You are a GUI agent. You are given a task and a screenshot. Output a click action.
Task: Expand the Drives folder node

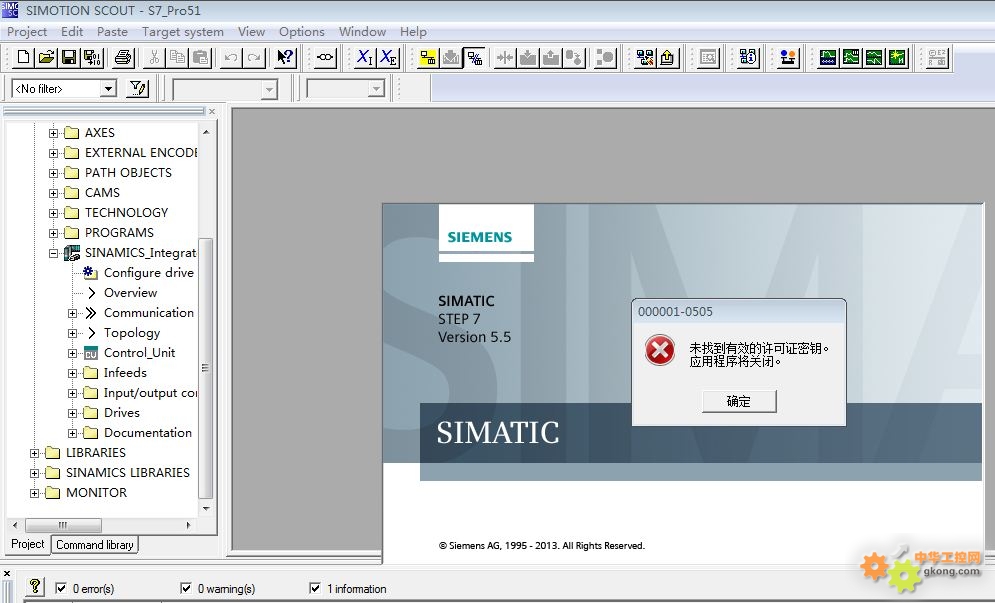tap(72, 413)
